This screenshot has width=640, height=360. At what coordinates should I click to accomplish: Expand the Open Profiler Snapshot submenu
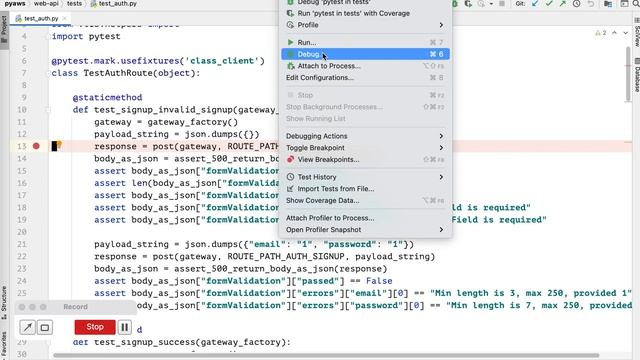365,229
